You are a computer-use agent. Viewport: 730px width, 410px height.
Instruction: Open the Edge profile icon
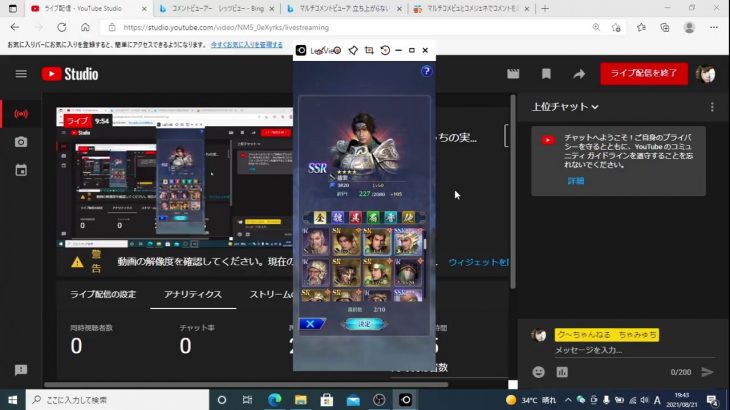tap(689, 27)
